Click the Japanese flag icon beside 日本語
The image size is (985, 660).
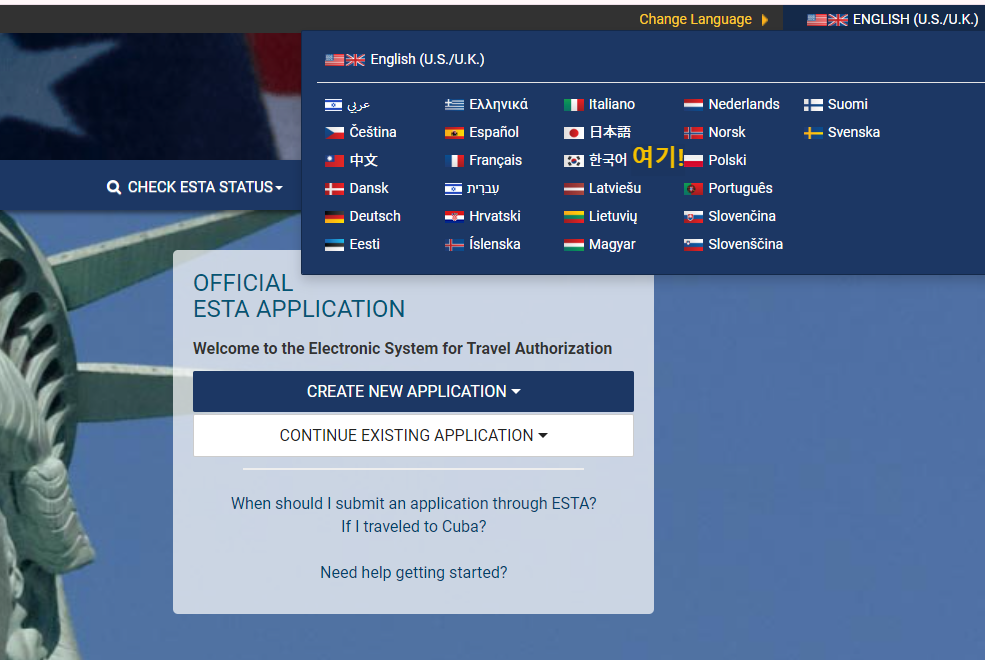(573, 133)
